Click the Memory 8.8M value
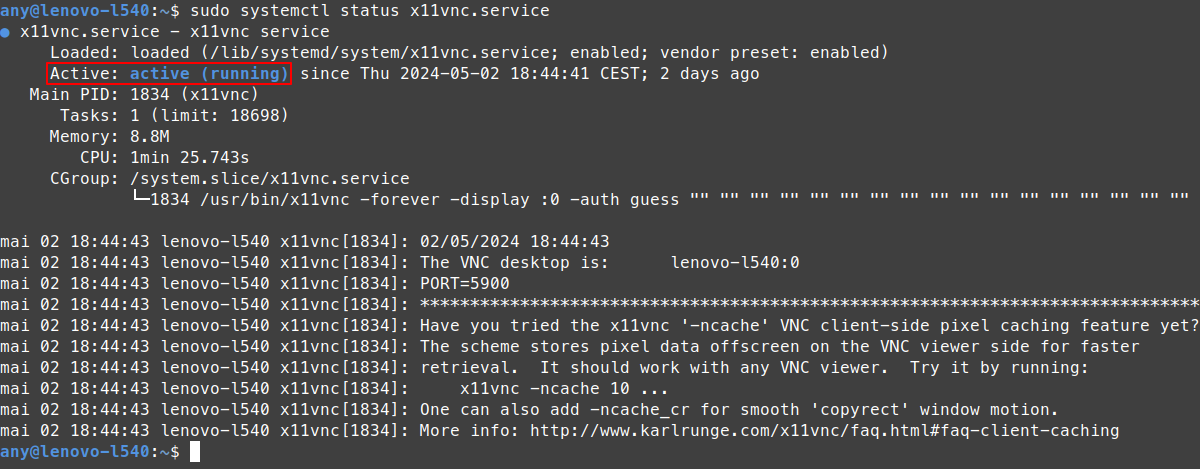 pyautogui.click(x=150, y=137)
